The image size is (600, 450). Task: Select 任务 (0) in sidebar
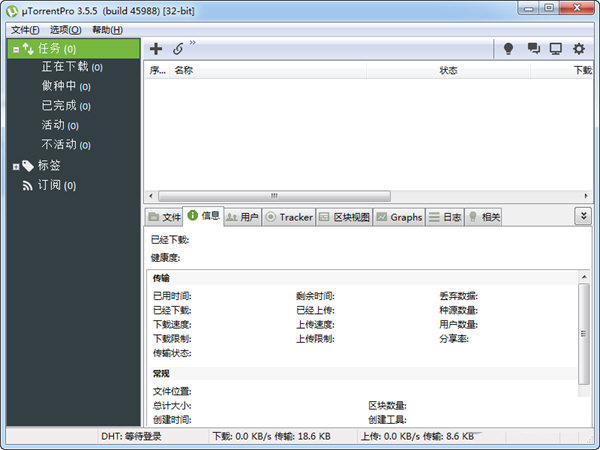click(74, 49)
